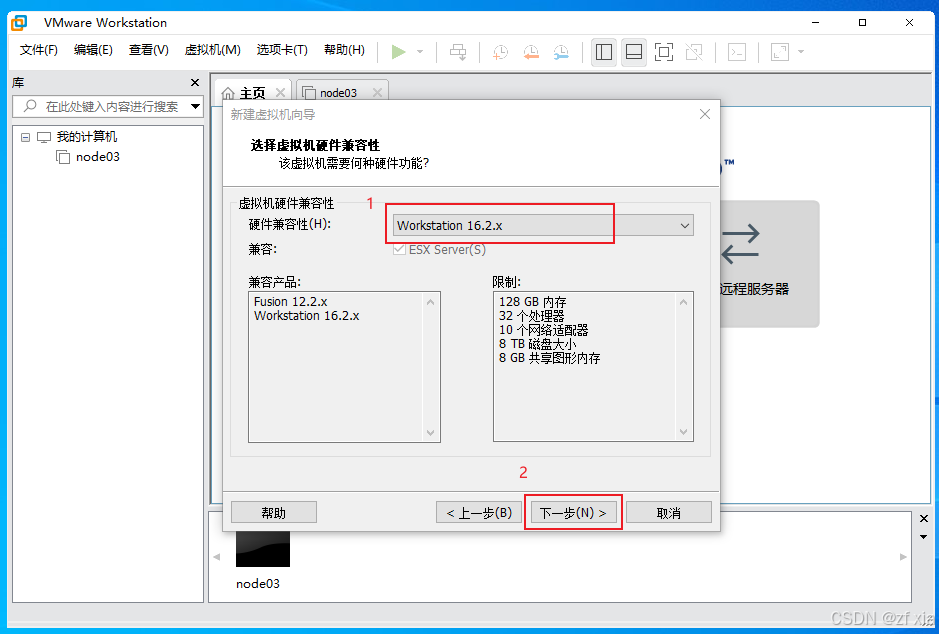Select Fusion 12.2.x in the 兼容产品 list
The height and width of the screenshot is (634, 939).
290,302
